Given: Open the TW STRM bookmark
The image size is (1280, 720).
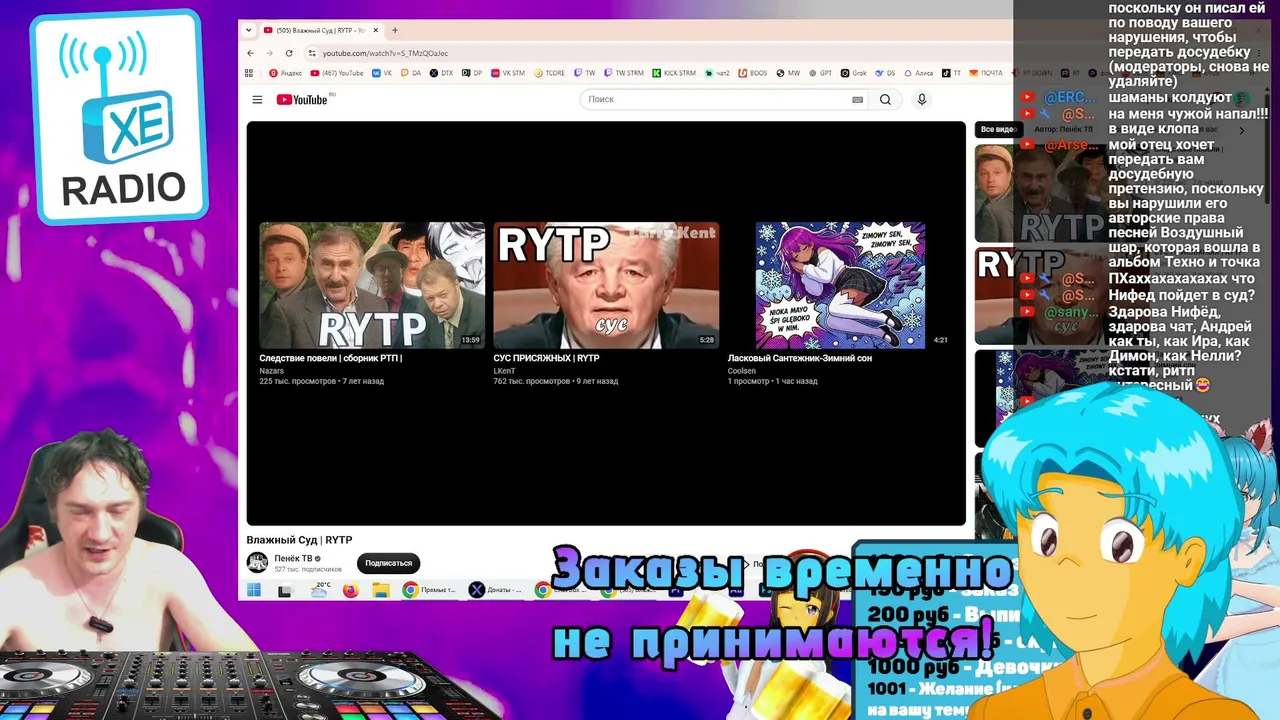Looking at the screenshot, I should point(624,73).
